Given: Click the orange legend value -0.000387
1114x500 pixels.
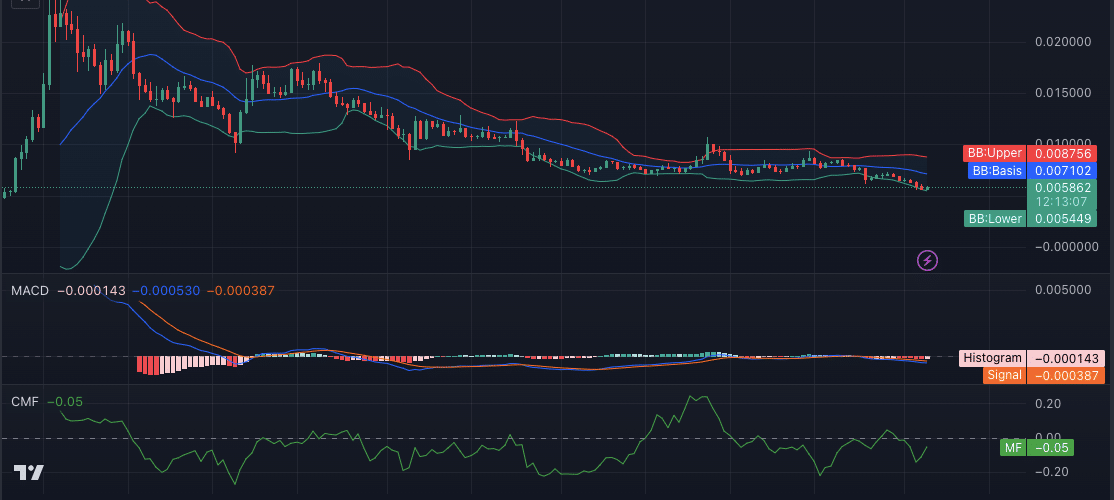Looking at the screenshot, I should tap(241, 290).
